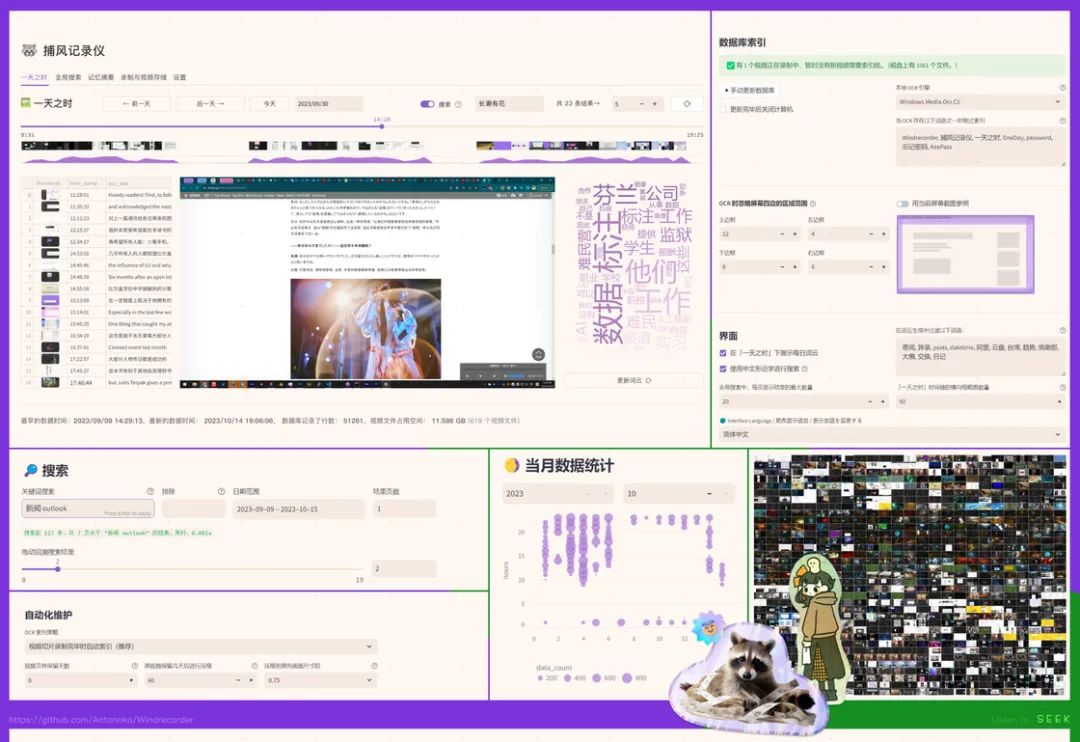Screen dimensions: 1080x742
Task: Open 简体中文 interface language dropdown
Action: tap(892, 435)
